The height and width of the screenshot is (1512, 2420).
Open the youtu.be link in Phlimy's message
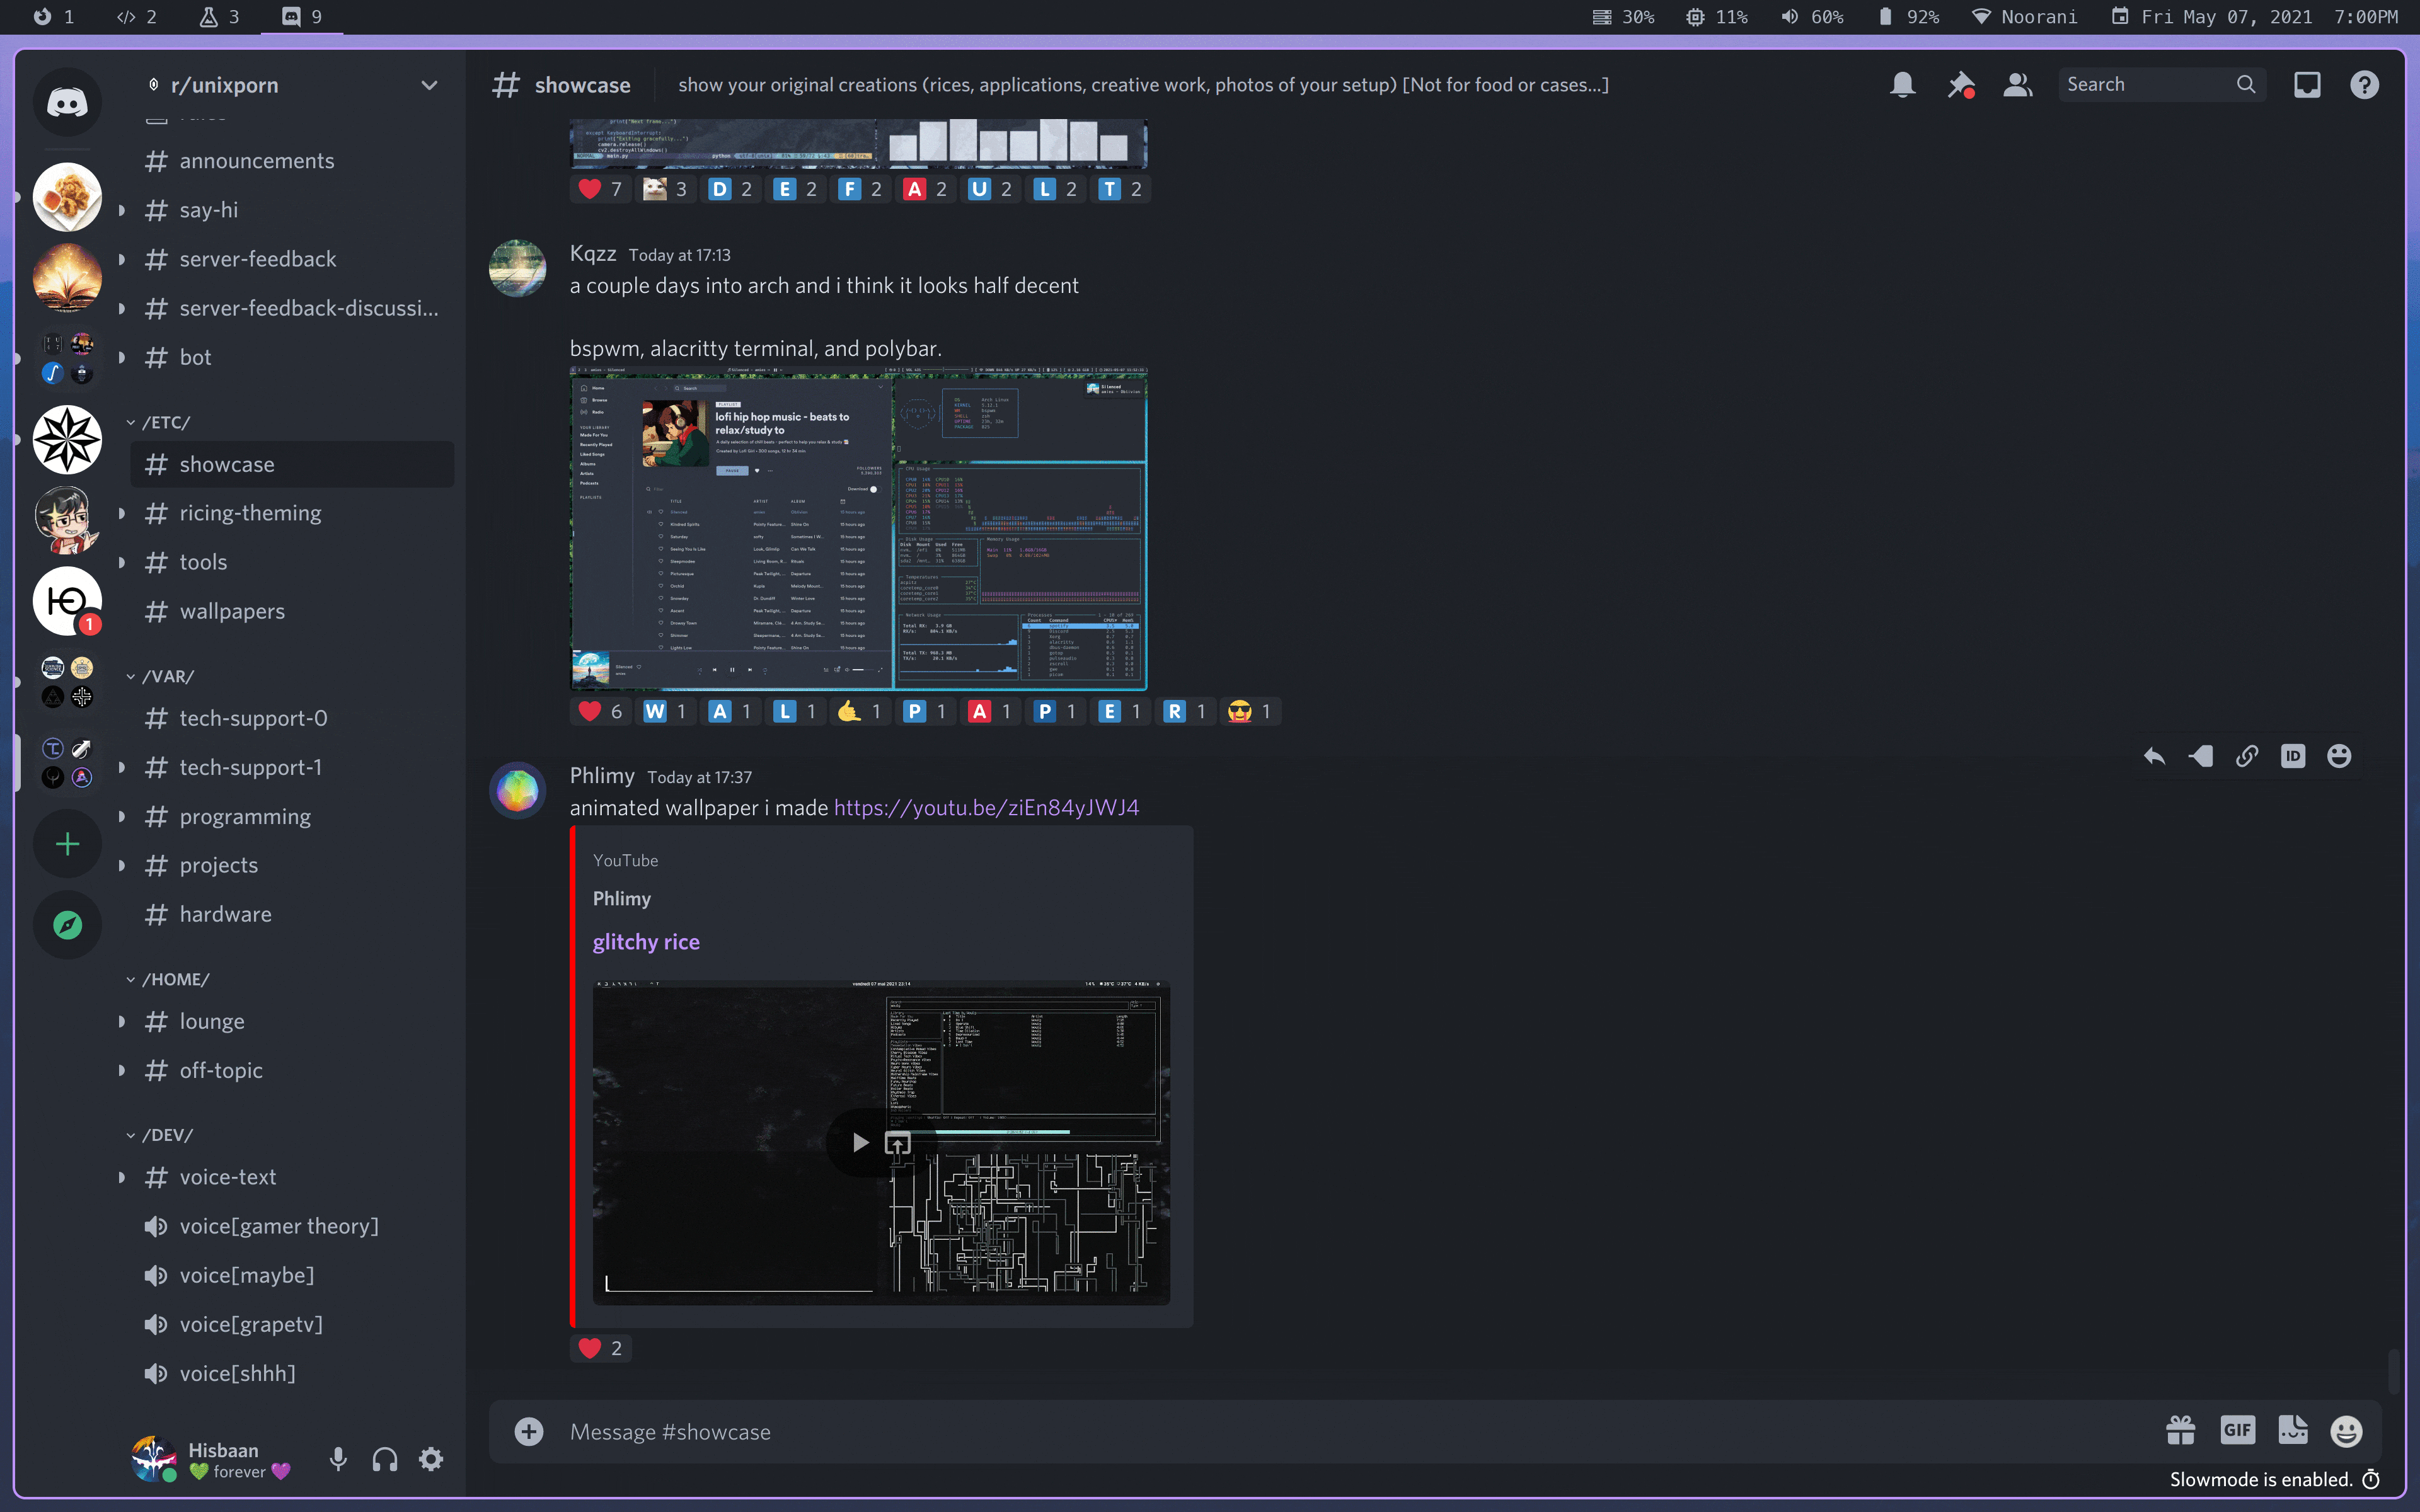coord(986,807)
